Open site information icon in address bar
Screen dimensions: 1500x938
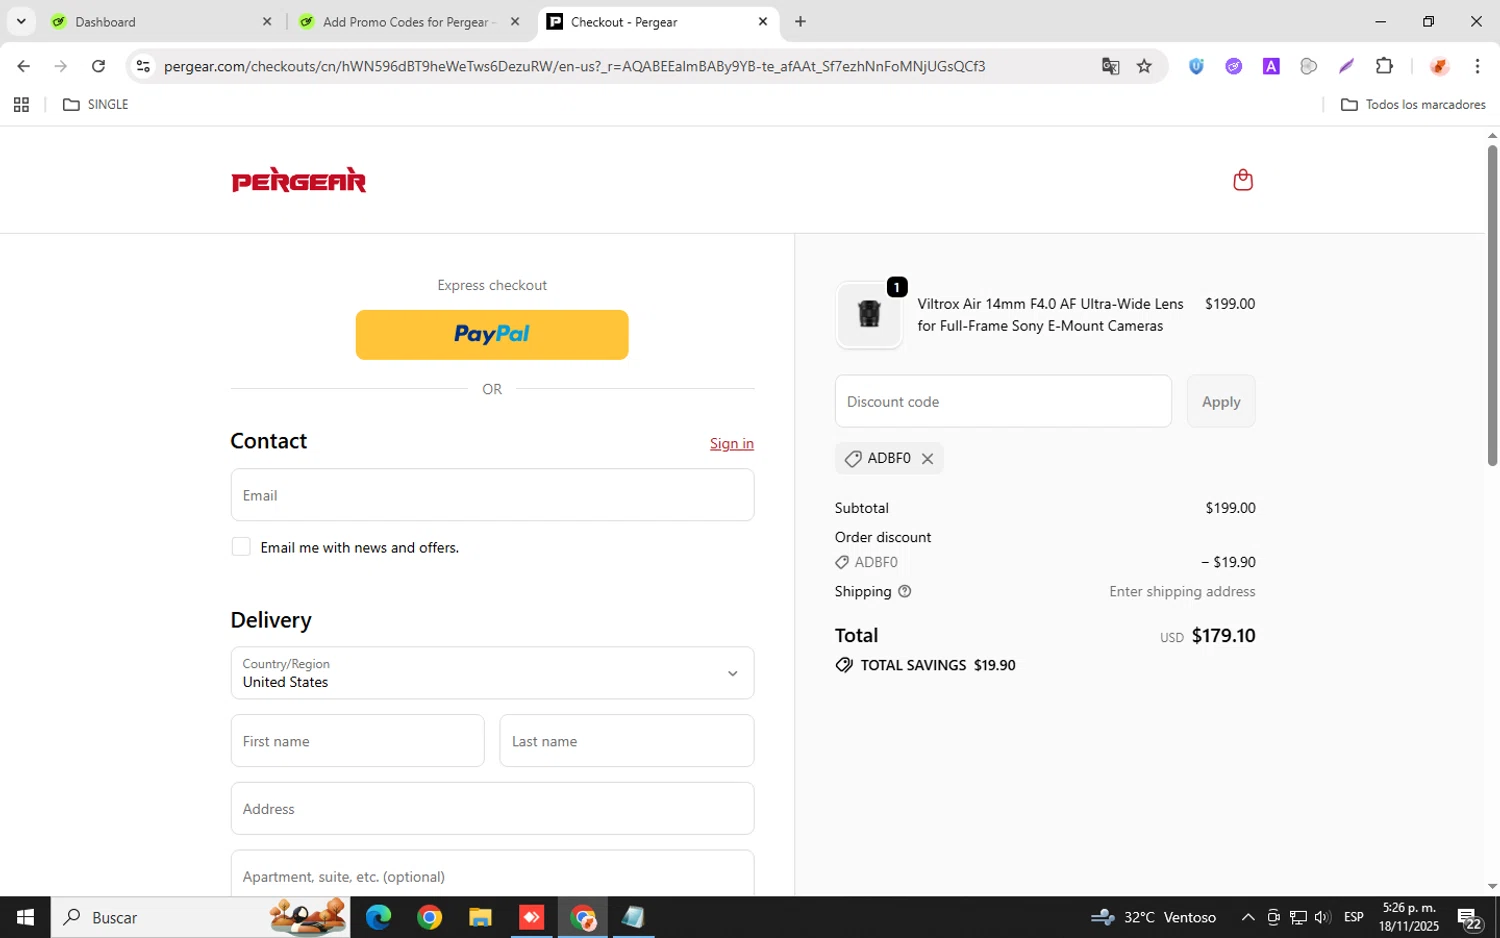tap(143, 66)
